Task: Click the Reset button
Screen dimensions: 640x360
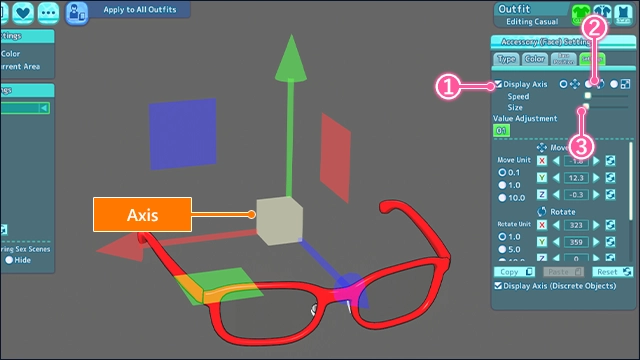Action: (612, 272)
